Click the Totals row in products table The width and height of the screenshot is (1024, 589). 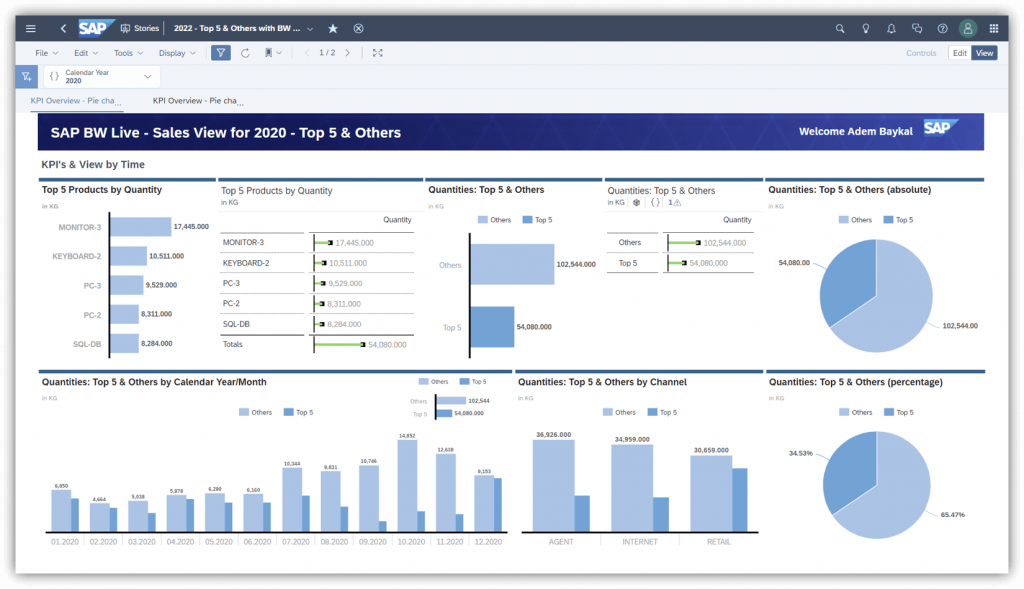tap(317, 344)
